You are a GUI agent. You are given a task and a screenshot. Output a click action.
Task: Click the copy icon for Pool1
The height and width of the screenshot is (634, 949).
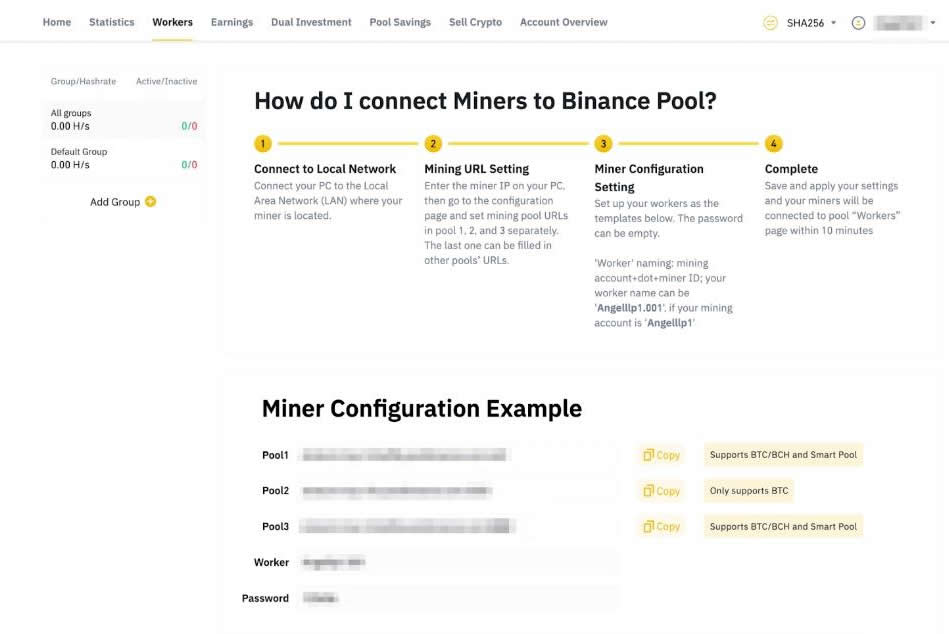point(648,455)
